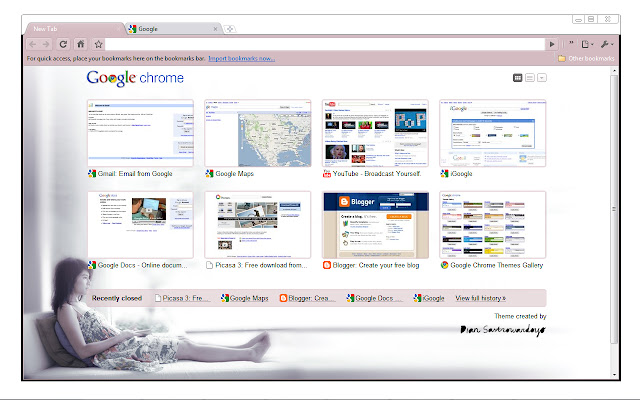Click the Back navigation arrow
This screenshot has width=640, height=400.
click(x=33, y=44)
